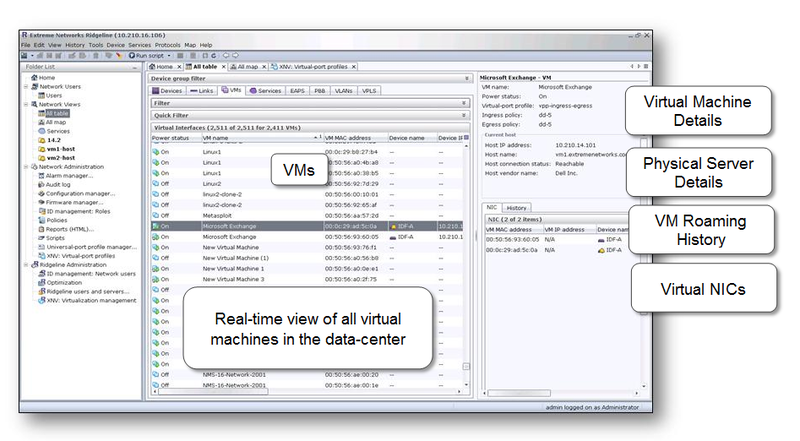The width and height of the screenshot is (800, 441).
Task: Sort by VM name column header
Action: click(262, 138)
